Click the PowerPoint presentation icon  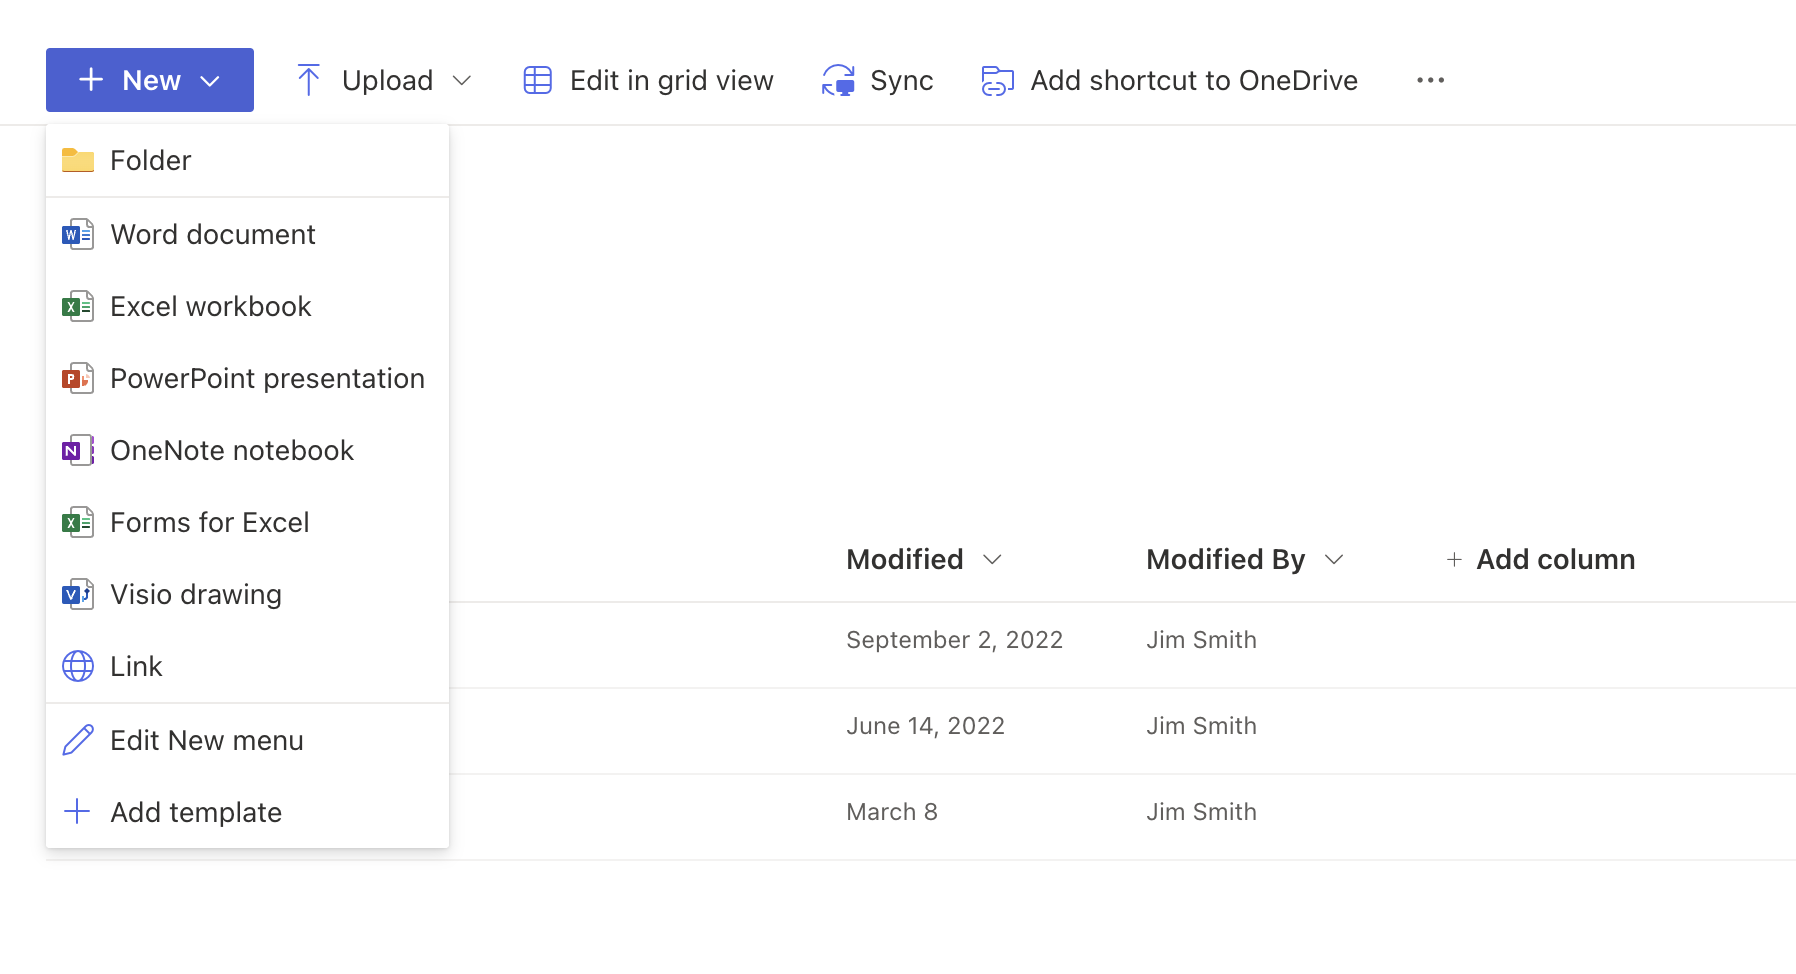[x=78, y=379]
